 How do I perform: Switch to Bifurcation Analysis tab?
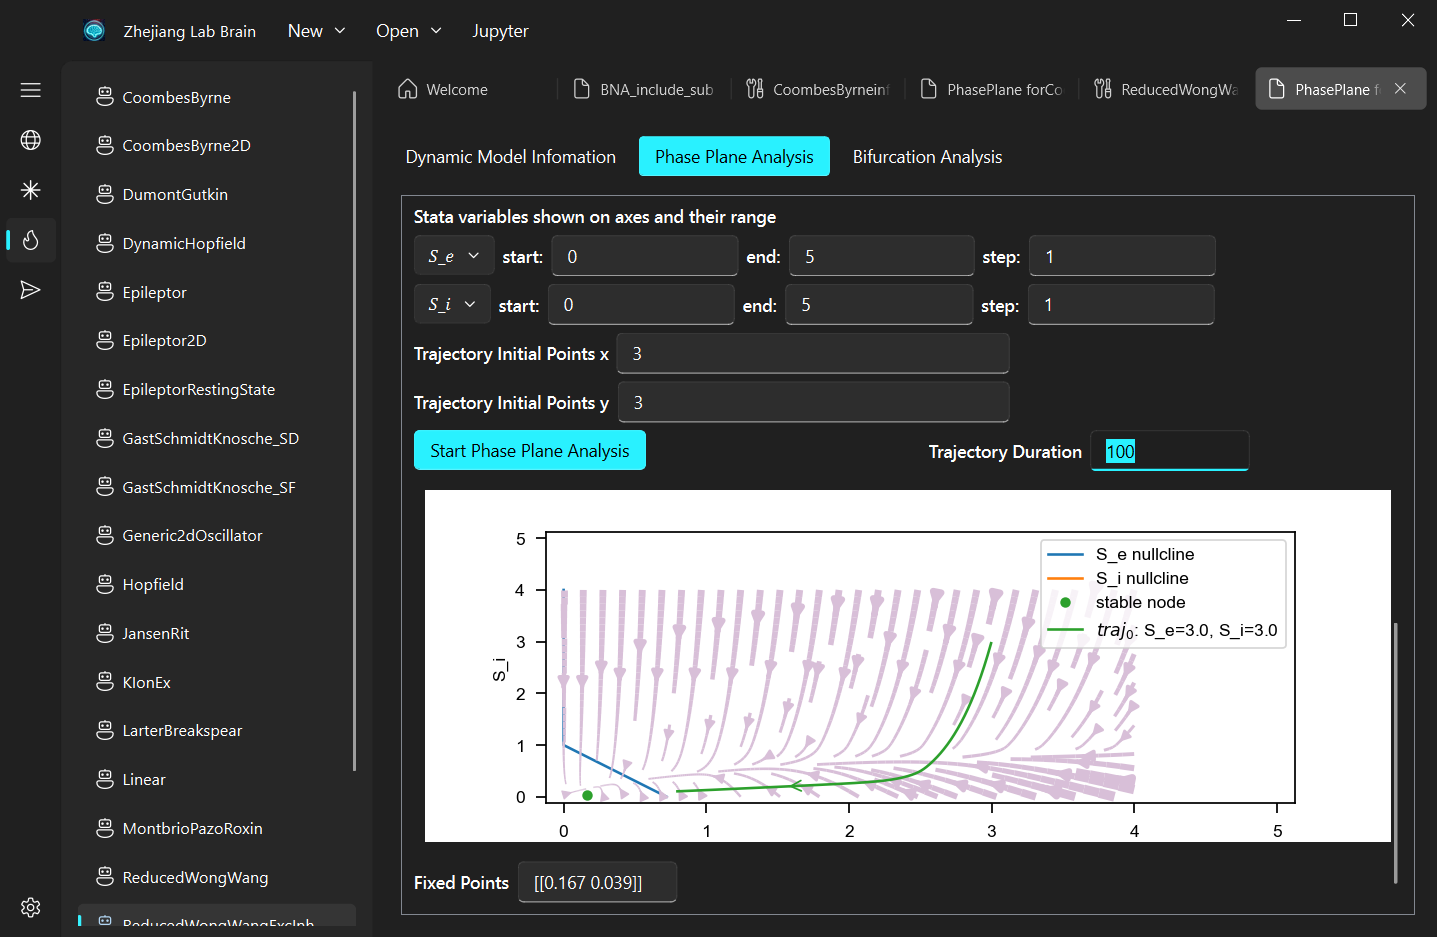pyautogui.click(x=927, y=157)
